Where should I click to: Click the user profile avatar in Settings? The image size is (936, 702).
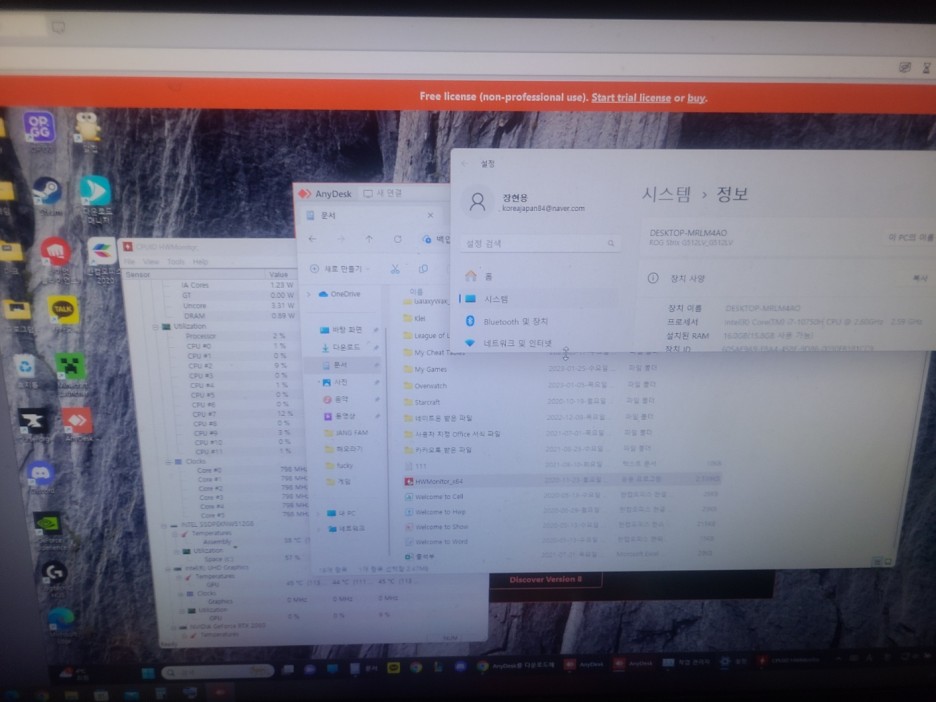pyautogui.click(x=478, y=202)
